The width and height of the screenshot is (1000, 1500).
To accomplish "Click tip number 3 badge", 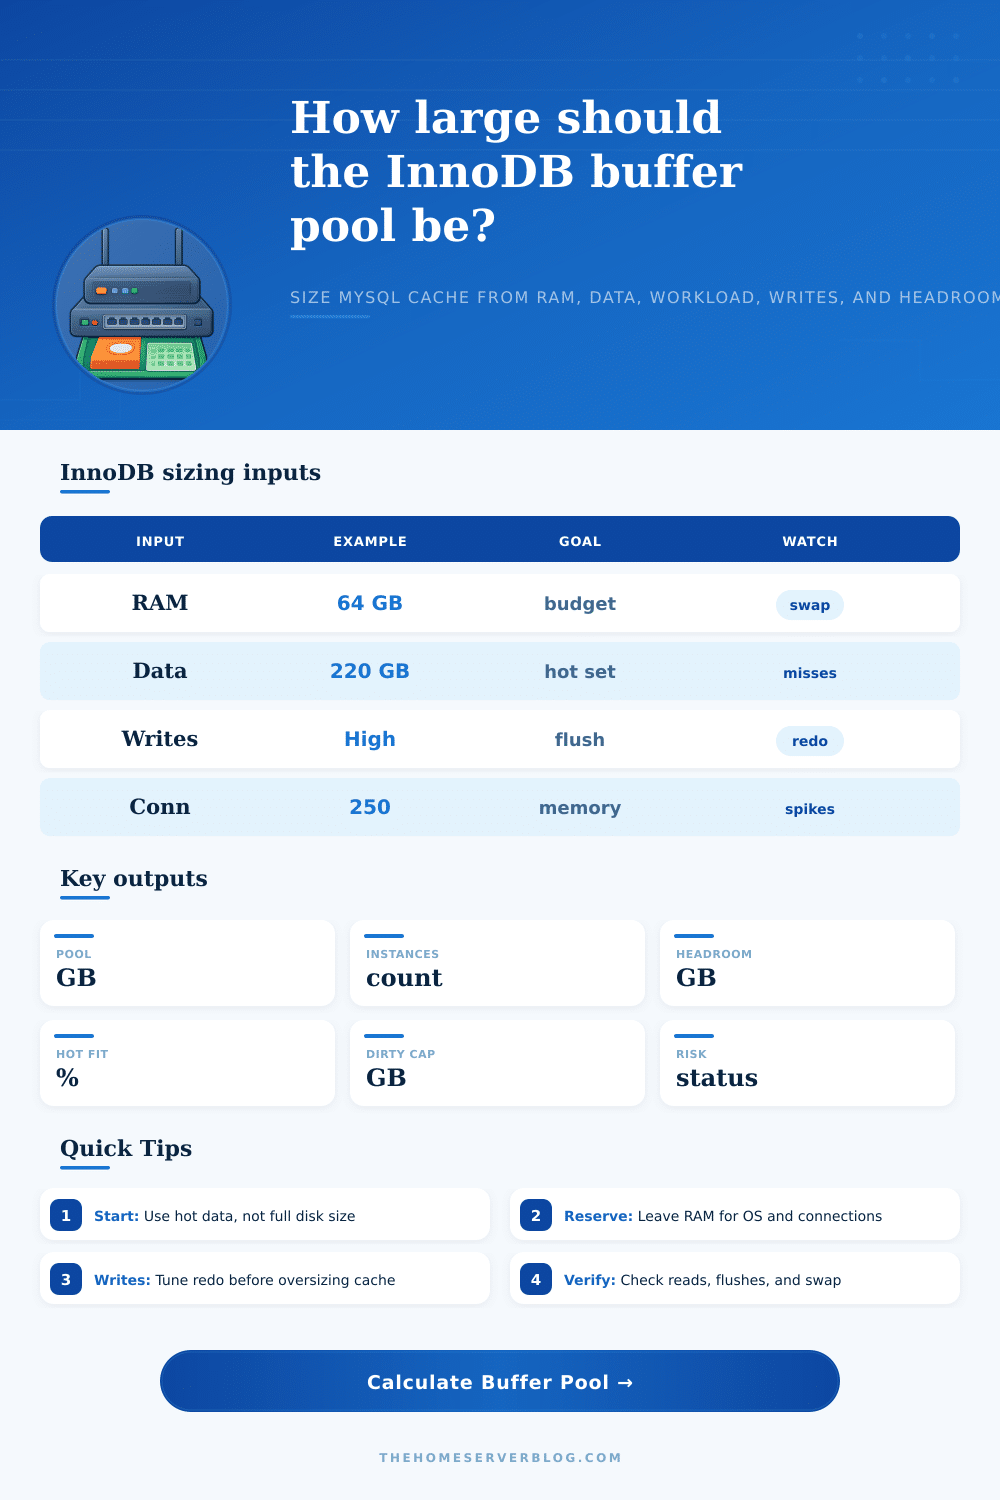I will (x=66, y=1279).
